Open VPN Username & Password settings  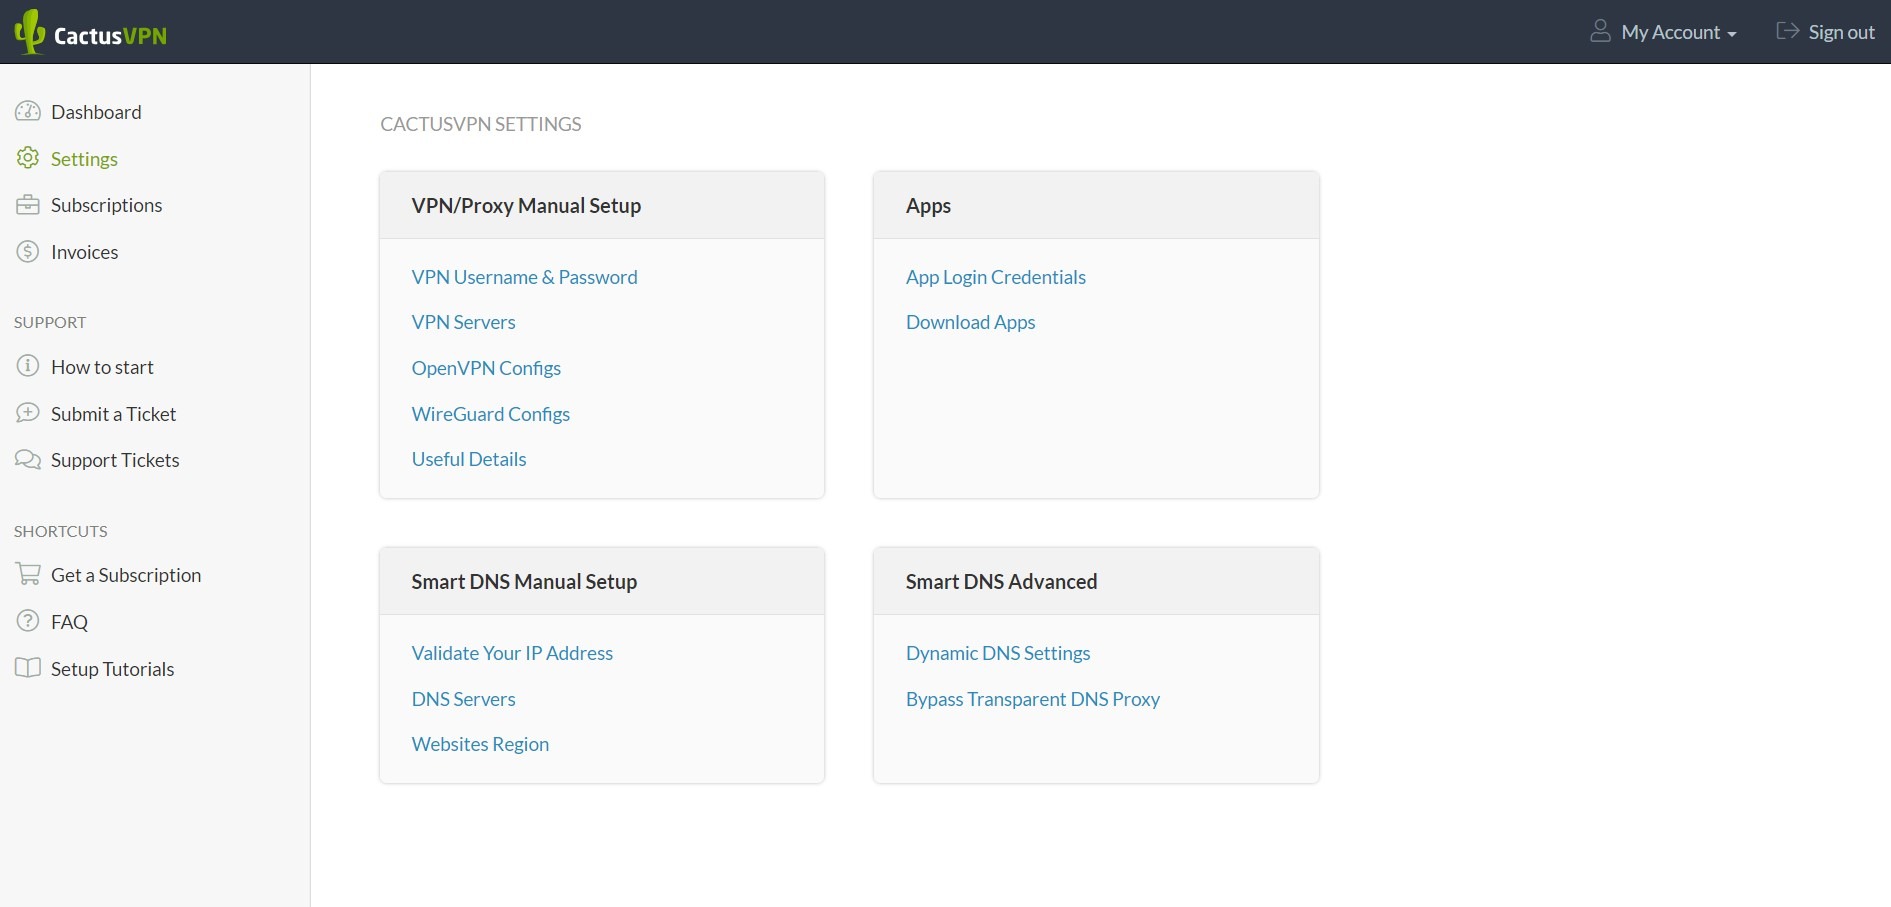coord(524,277)
